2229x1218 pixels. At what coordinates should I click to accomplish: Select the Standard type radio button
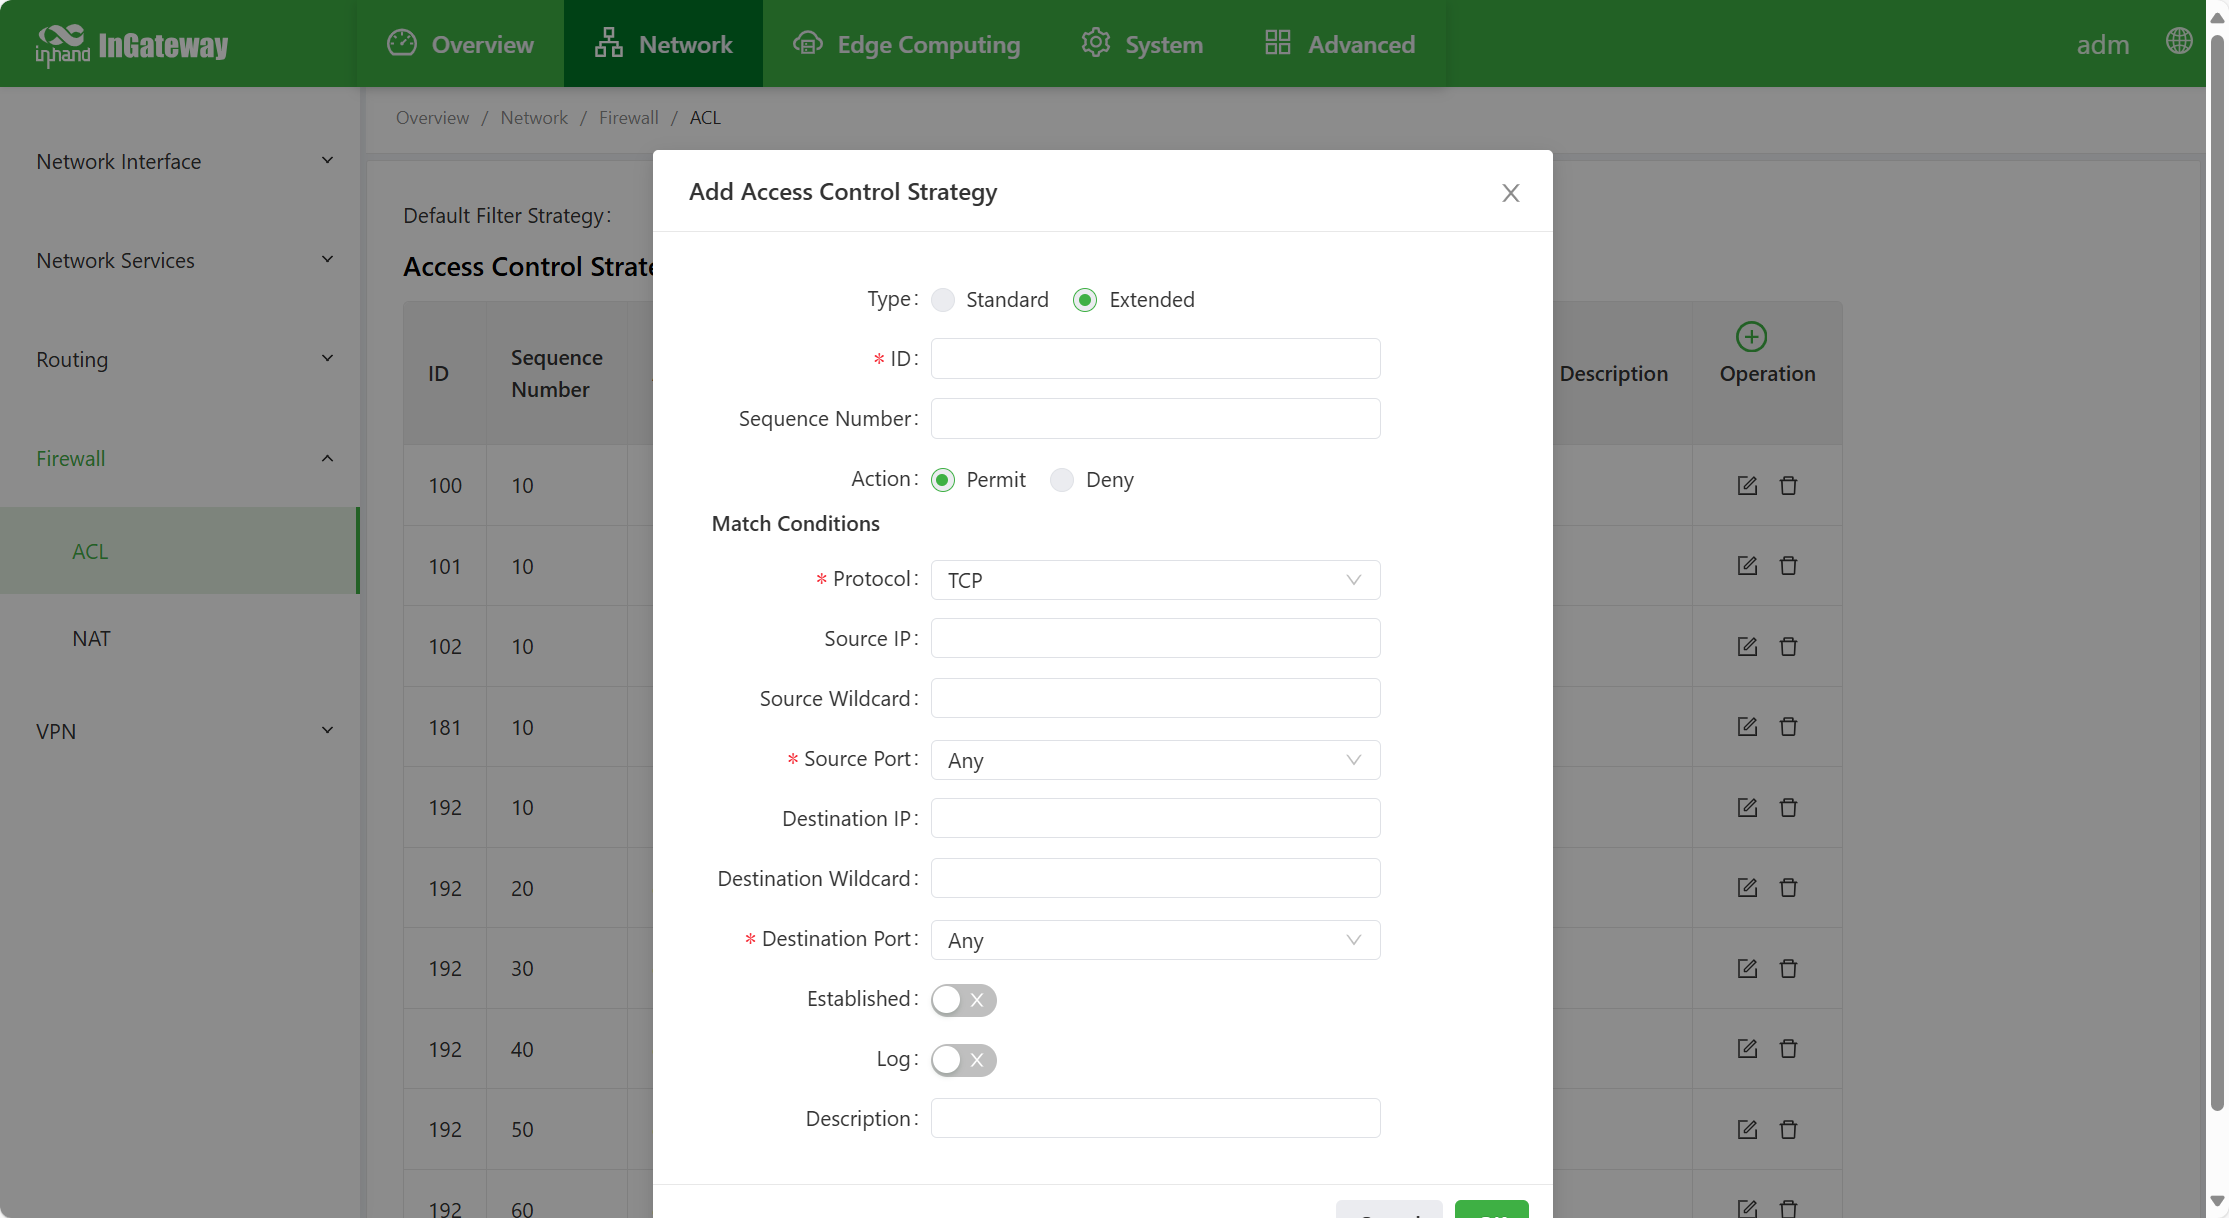[943, 300]
